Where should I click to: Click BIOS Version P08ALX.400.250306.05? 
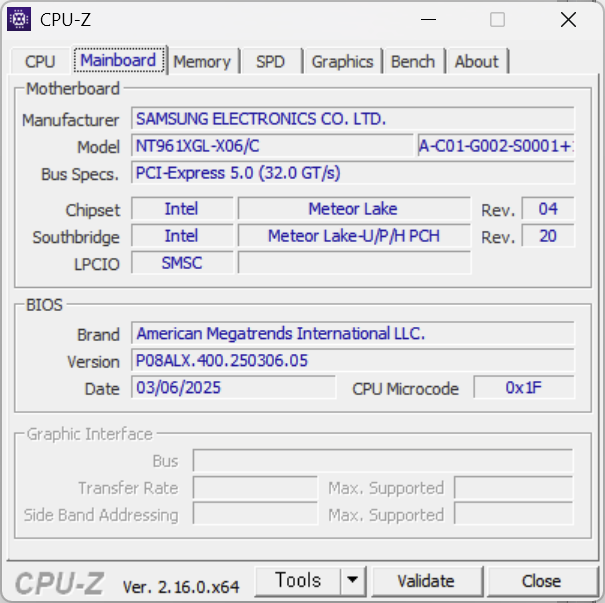pos(353,360)
